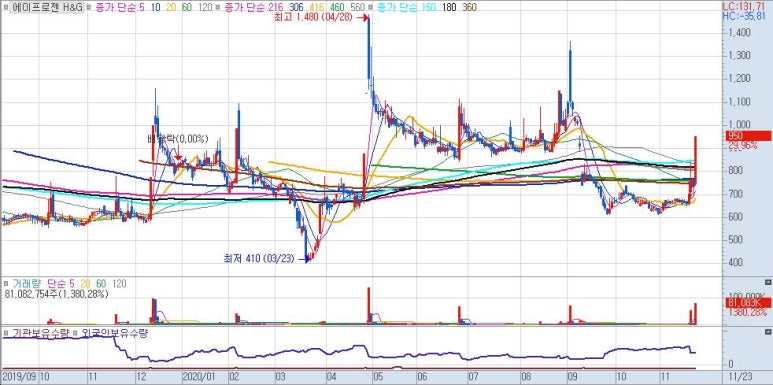Click the 거래량 volume indicator label
This screenshot has height=385, width=773.
26,284
